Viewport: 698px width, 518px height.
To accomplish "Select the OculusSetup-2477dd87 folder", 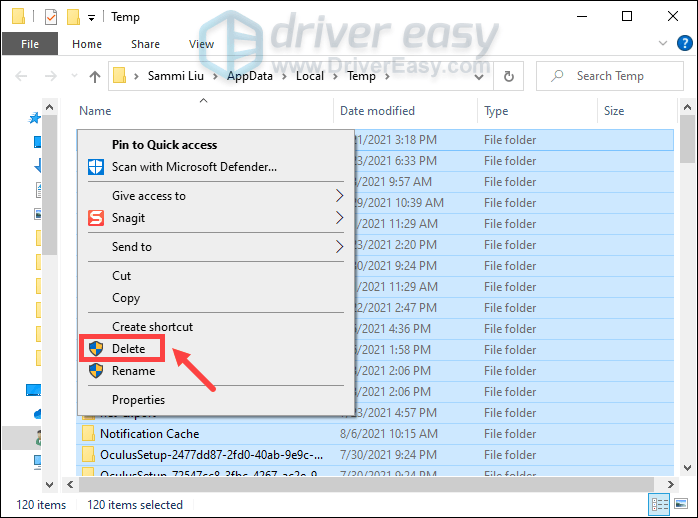I will click(211, 455).
